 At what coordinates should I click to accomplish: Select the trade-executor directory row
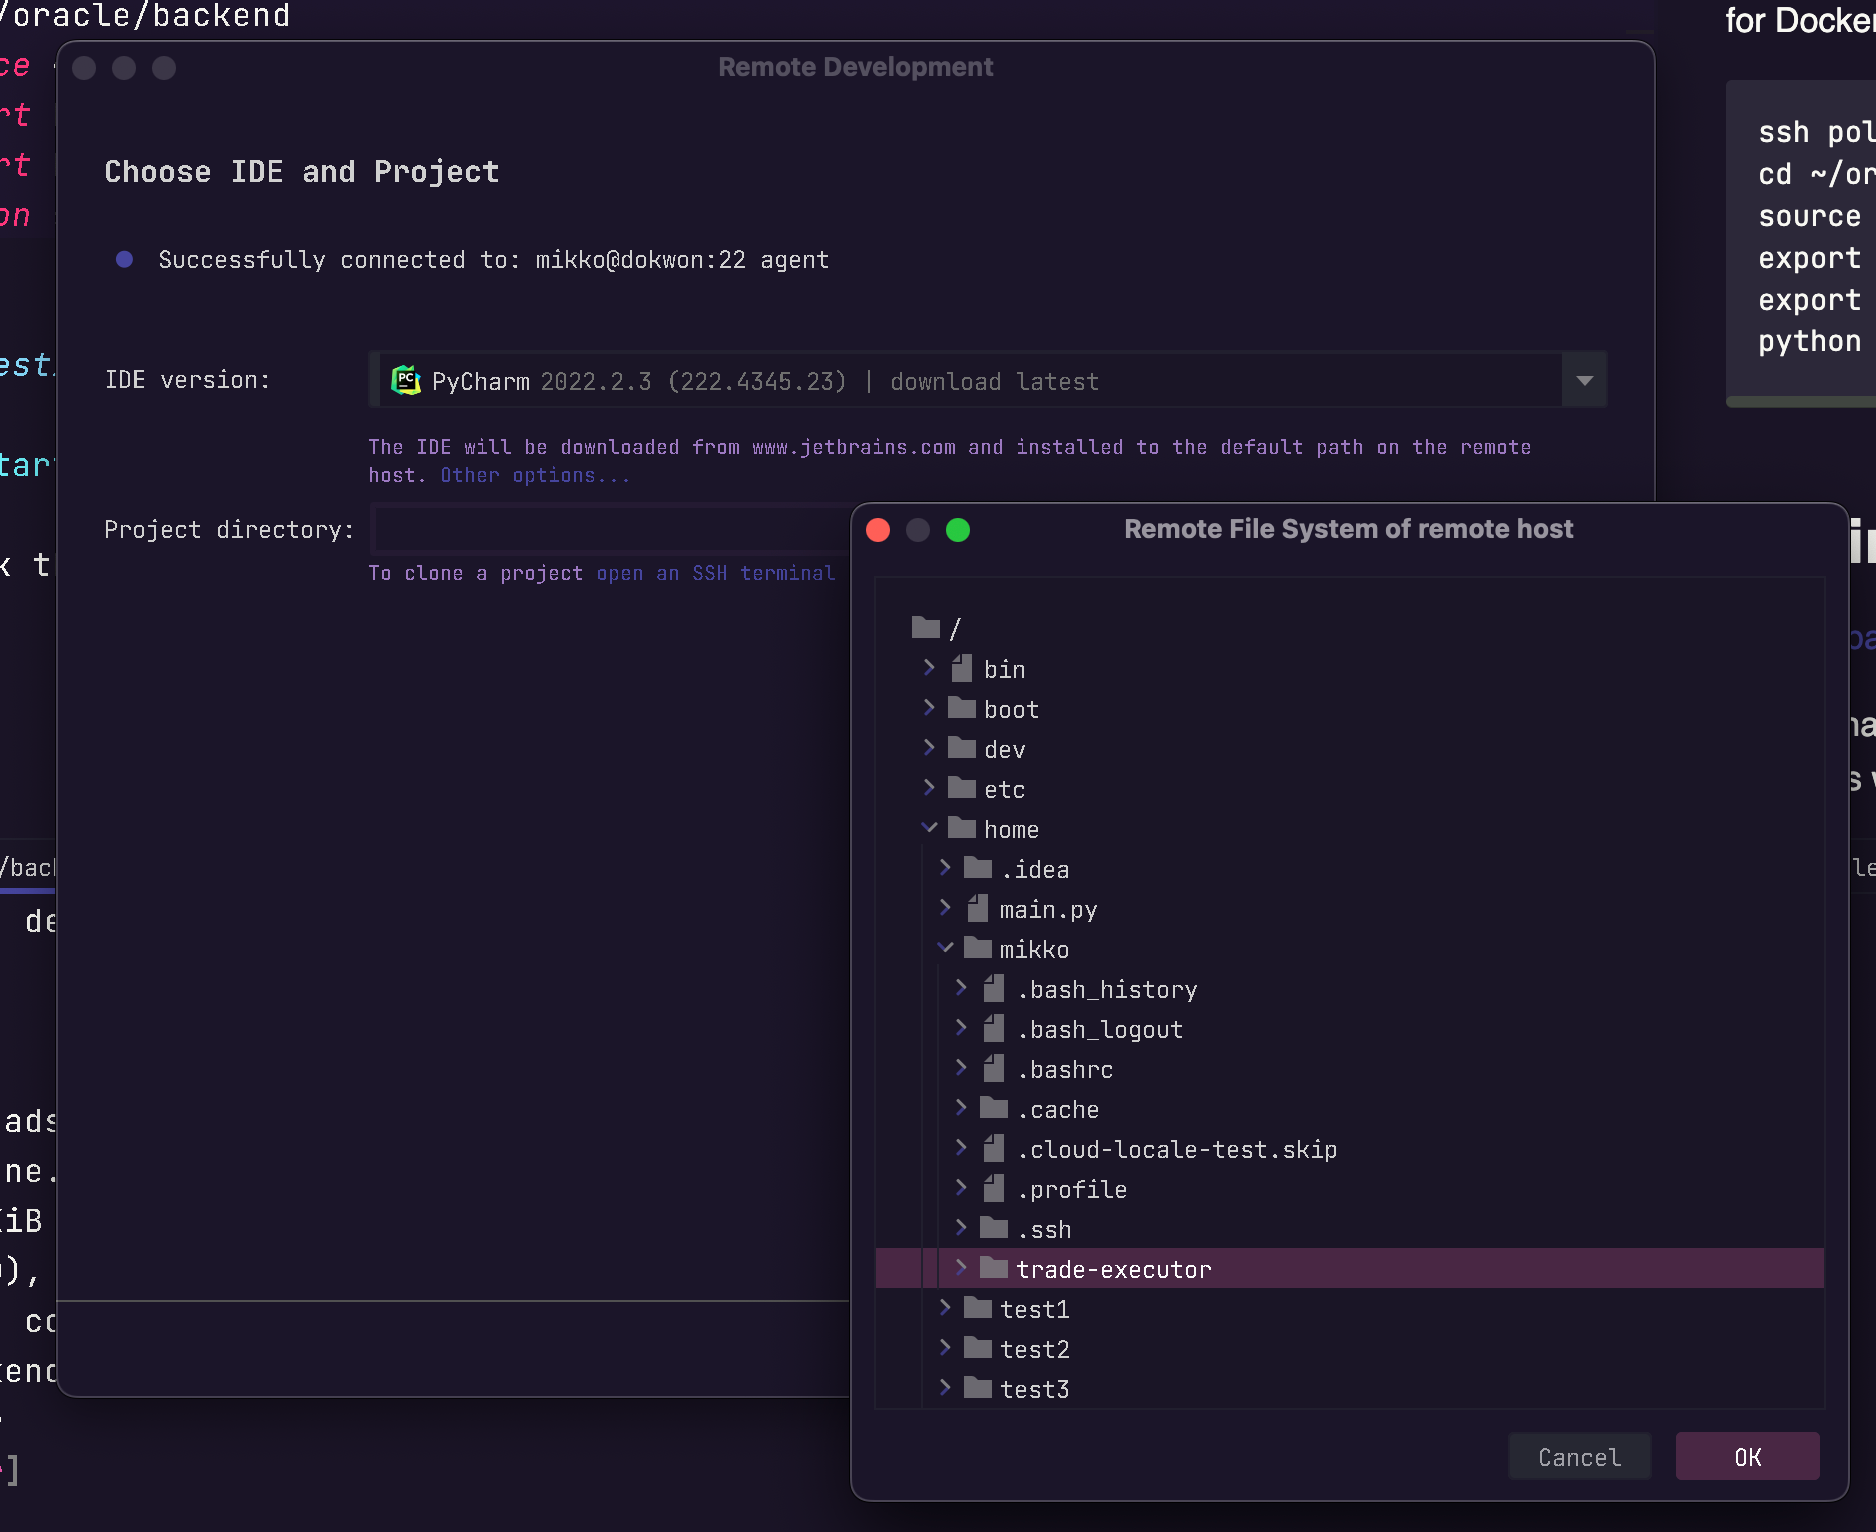[1349, 1268]
